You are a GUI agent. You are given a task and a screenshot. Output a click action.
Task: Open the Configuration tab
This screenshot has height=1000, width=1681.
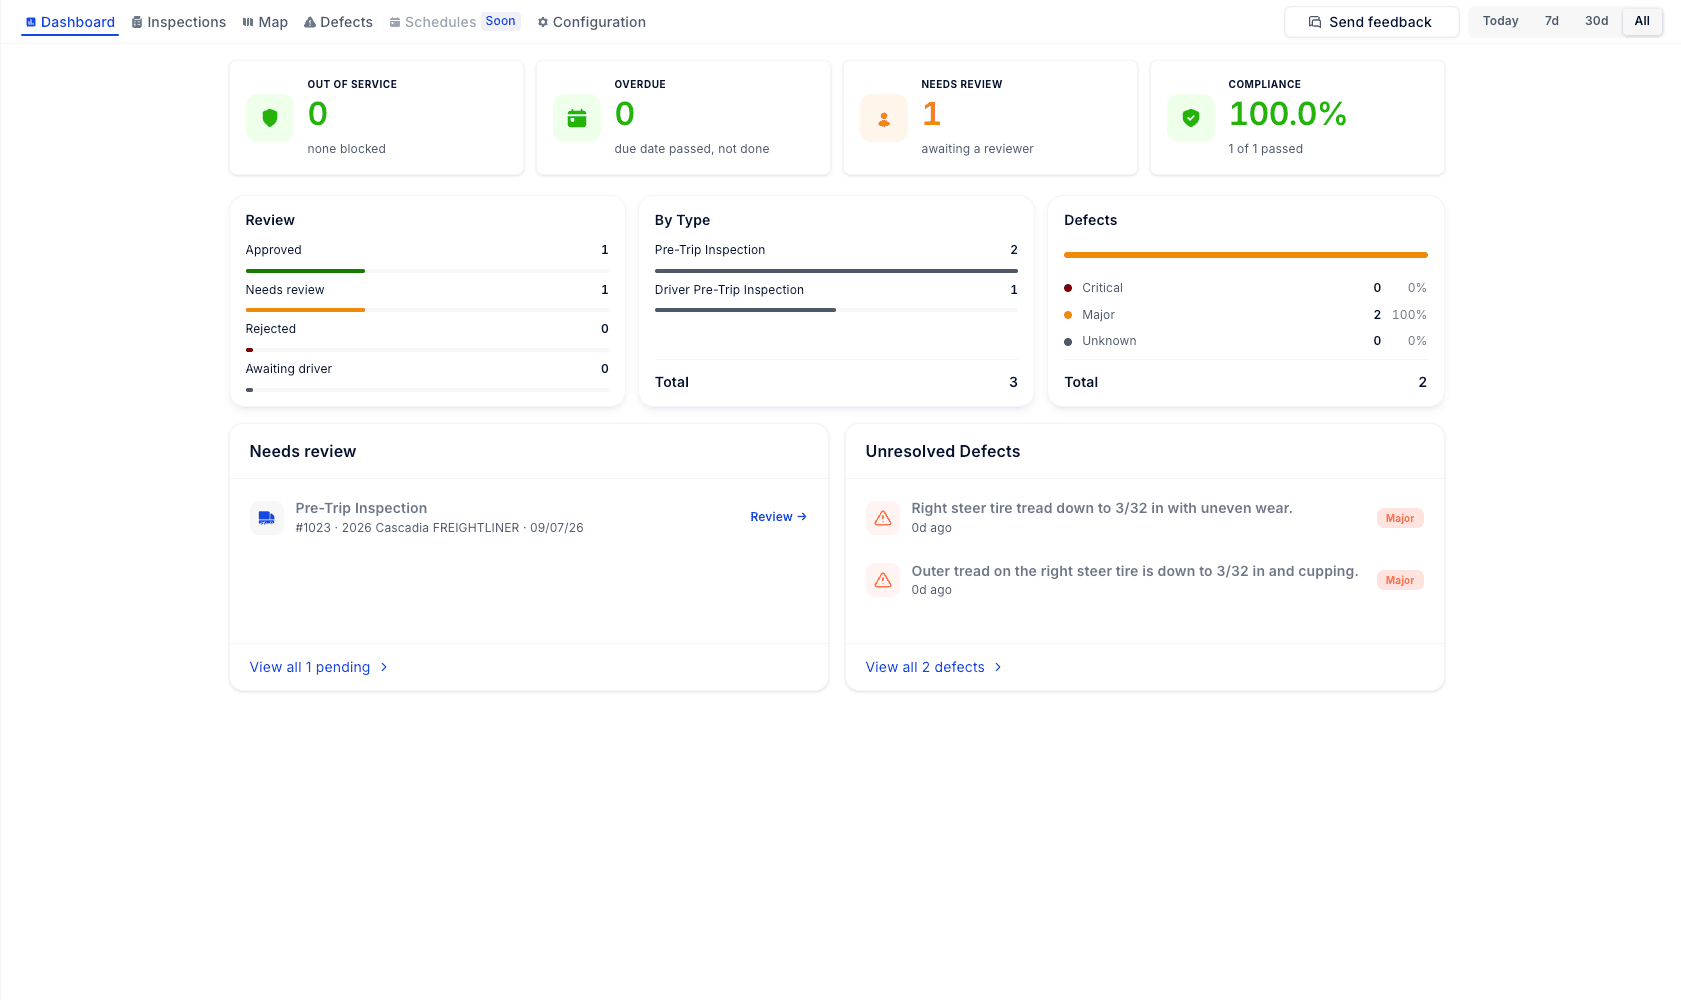[x=592, y=22]
